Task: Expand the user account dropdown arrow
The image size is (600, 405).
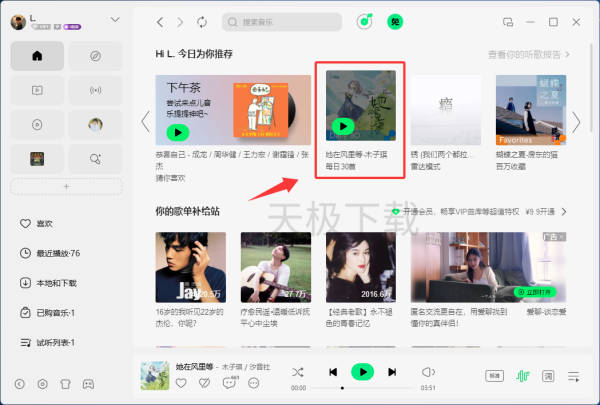Action: coord(115,19)
